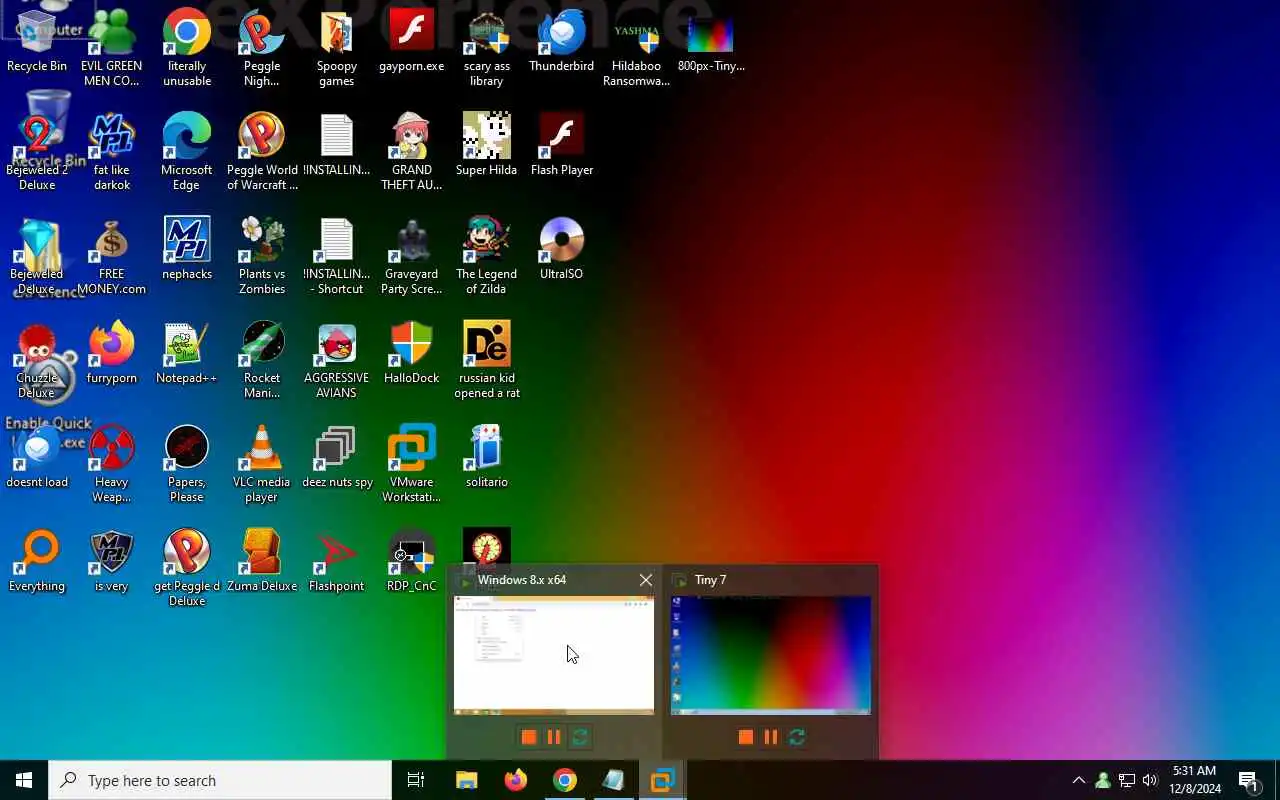The width and height of the screenshot is (1280, 800).
Task: Open the Spoopy games folder
Action: pyautogui.click(x=337, y=48)
